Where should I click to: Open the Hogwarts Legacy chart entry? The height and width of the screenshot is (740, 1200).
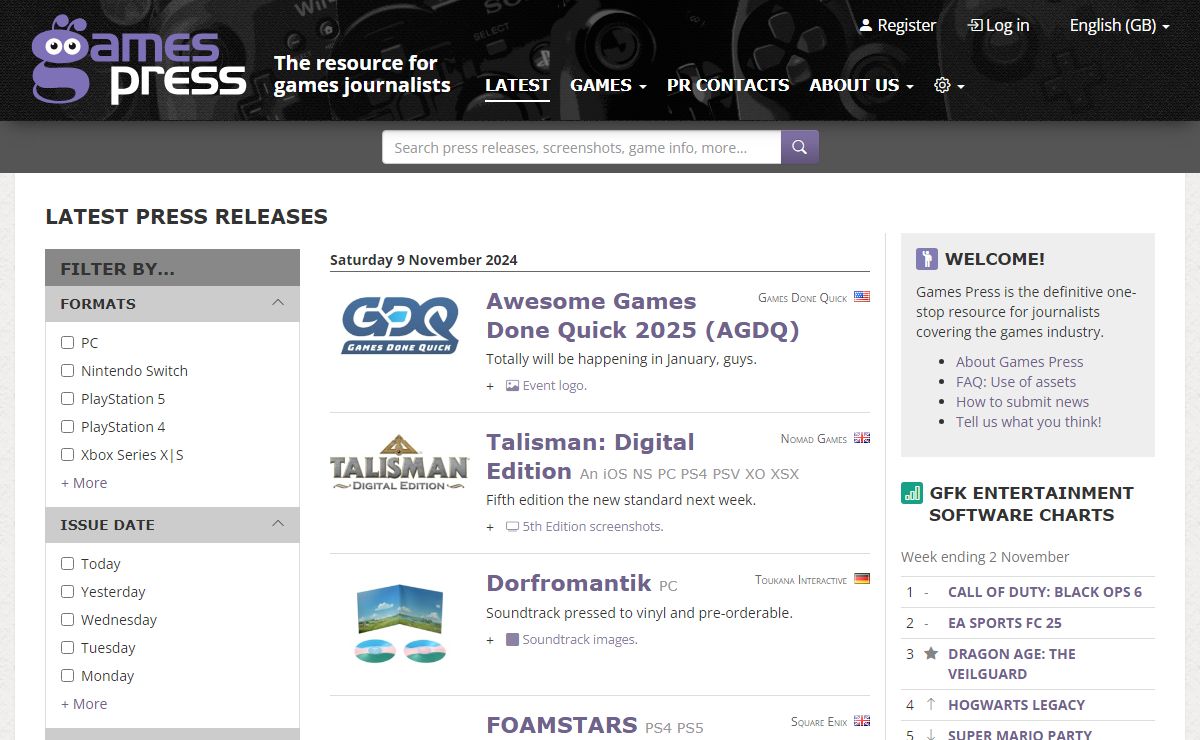(x=1016, y=705)
